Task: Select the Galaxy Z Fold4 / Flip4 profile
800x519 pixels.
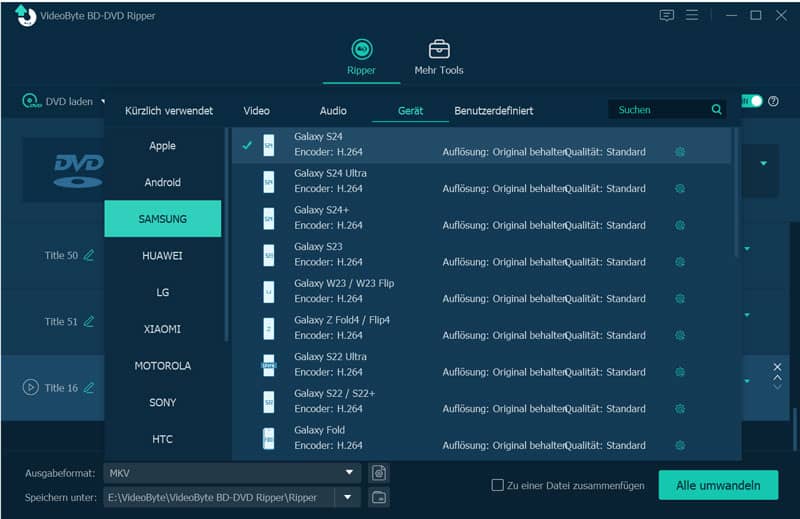Action: pos(481,328)
